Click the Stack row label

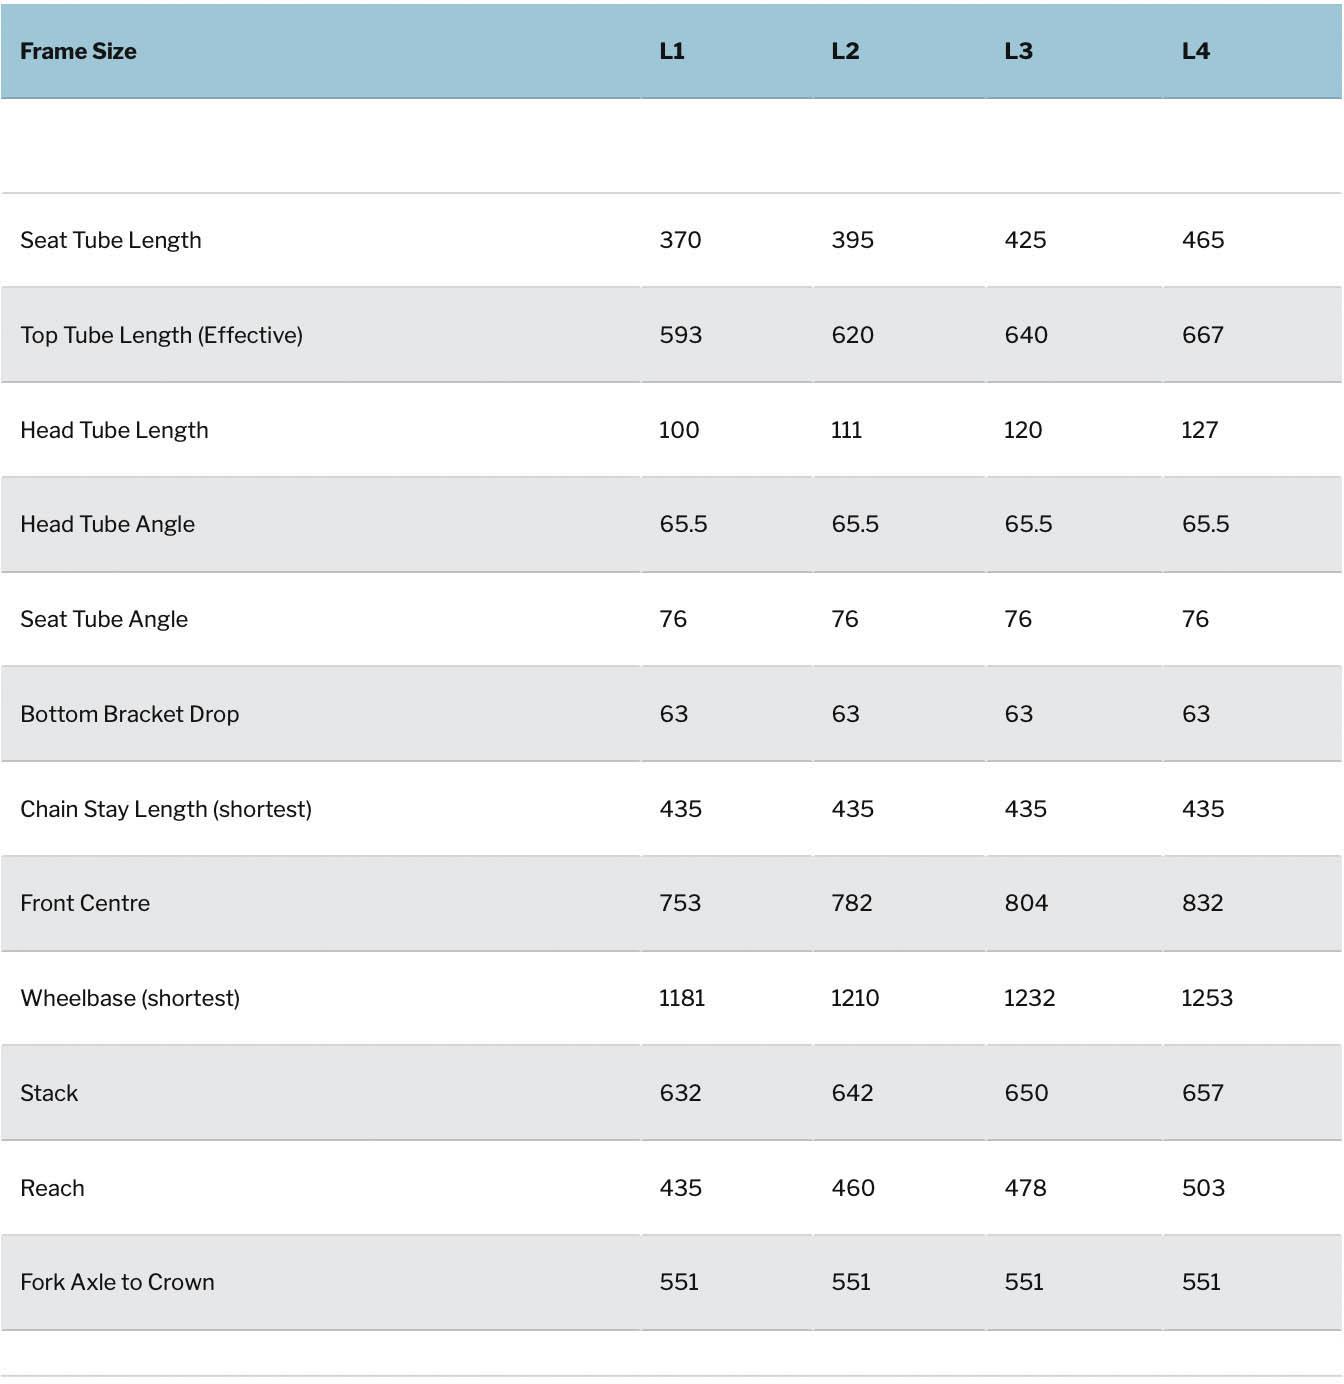pyautogui.click(x=49, y=1093)
